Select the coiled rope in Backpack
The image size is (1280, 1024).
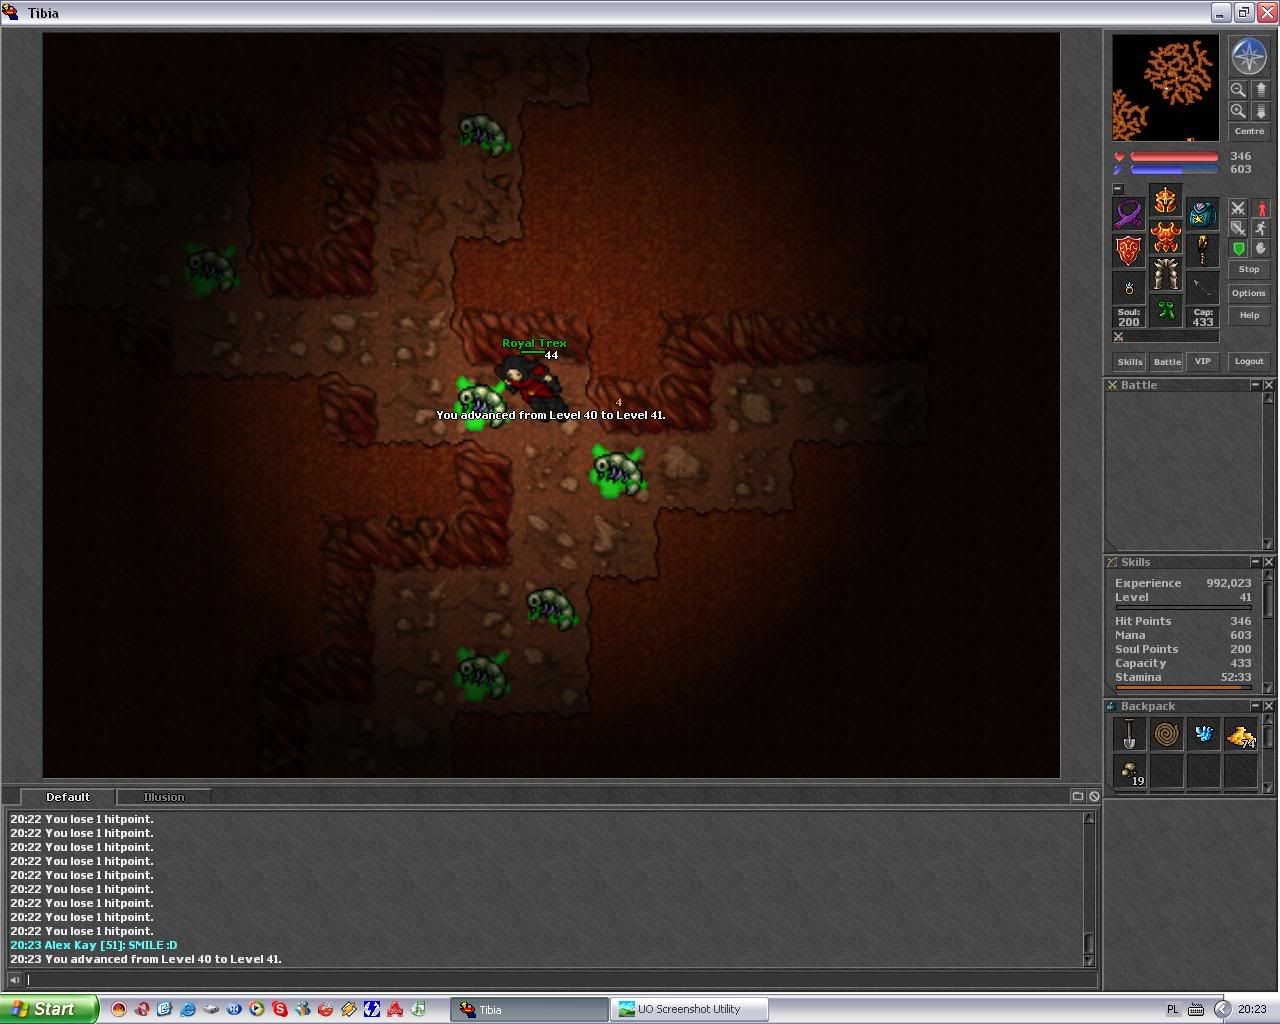[1166, 734]
